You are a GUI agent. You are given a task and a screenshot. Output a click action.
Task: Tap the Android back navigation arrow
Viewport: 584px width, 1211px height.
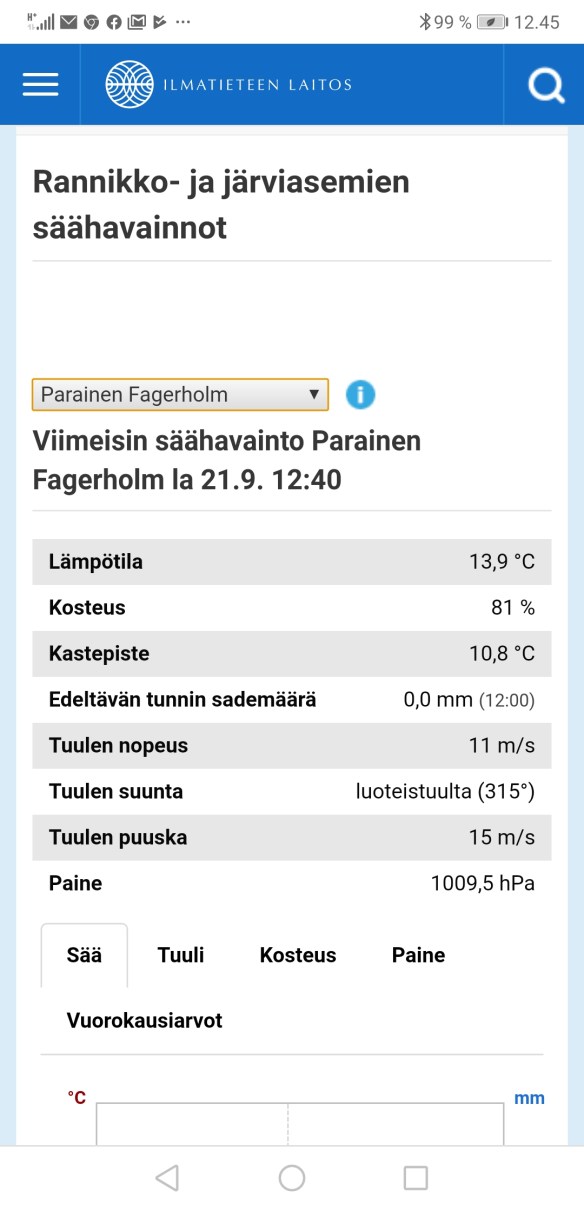[x=166, y=1178]
